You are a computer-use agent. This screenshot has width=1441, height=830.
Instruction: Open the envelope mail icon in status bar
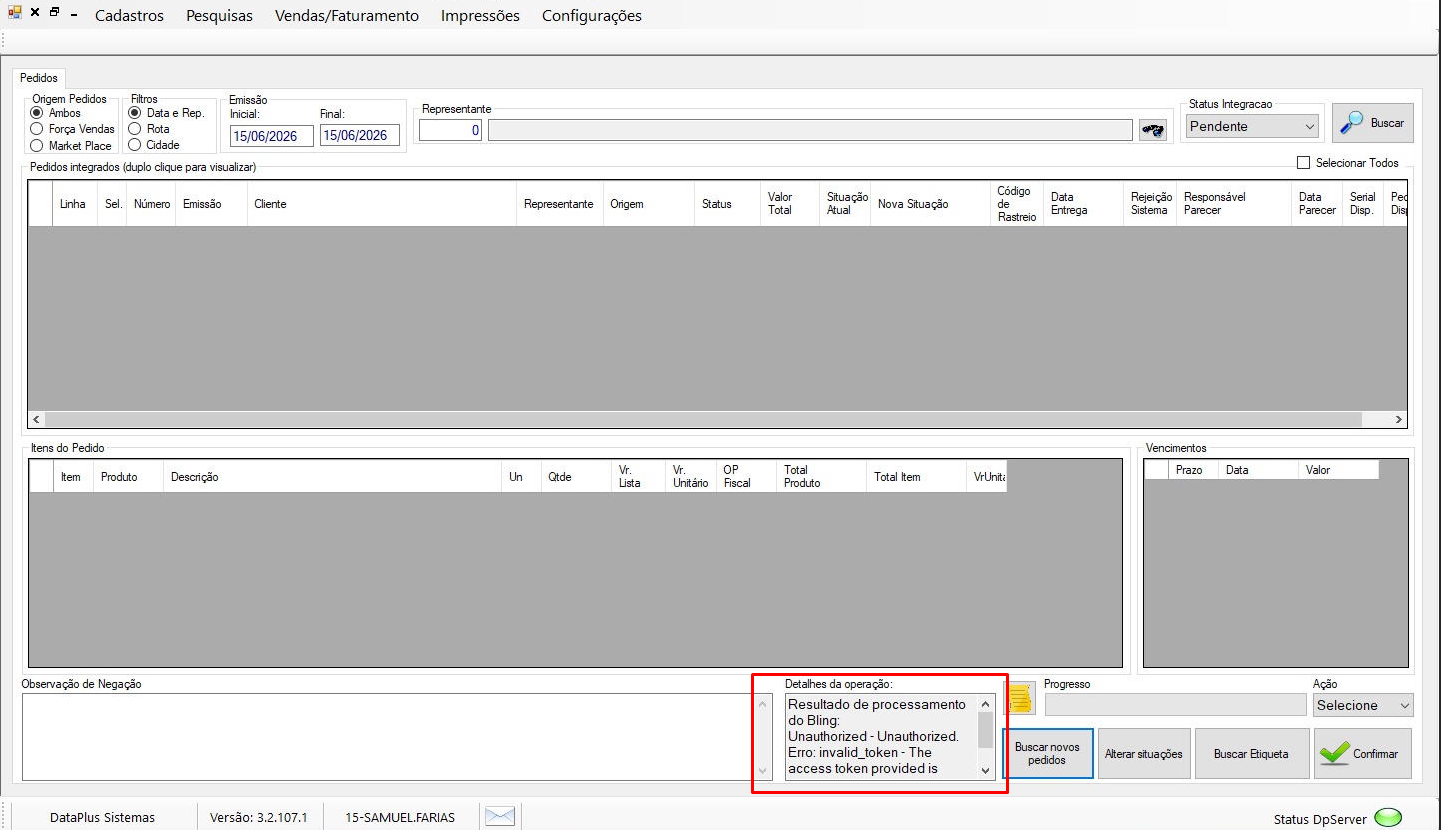[x=499, y=817]
